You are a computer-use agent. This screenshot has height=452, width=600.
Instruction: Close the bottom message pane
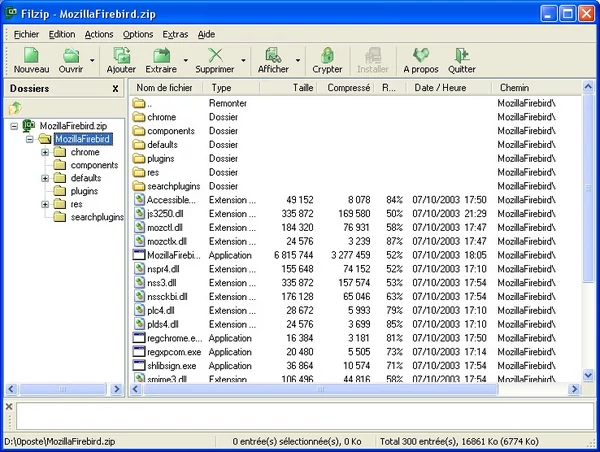[x=9, y=406]
